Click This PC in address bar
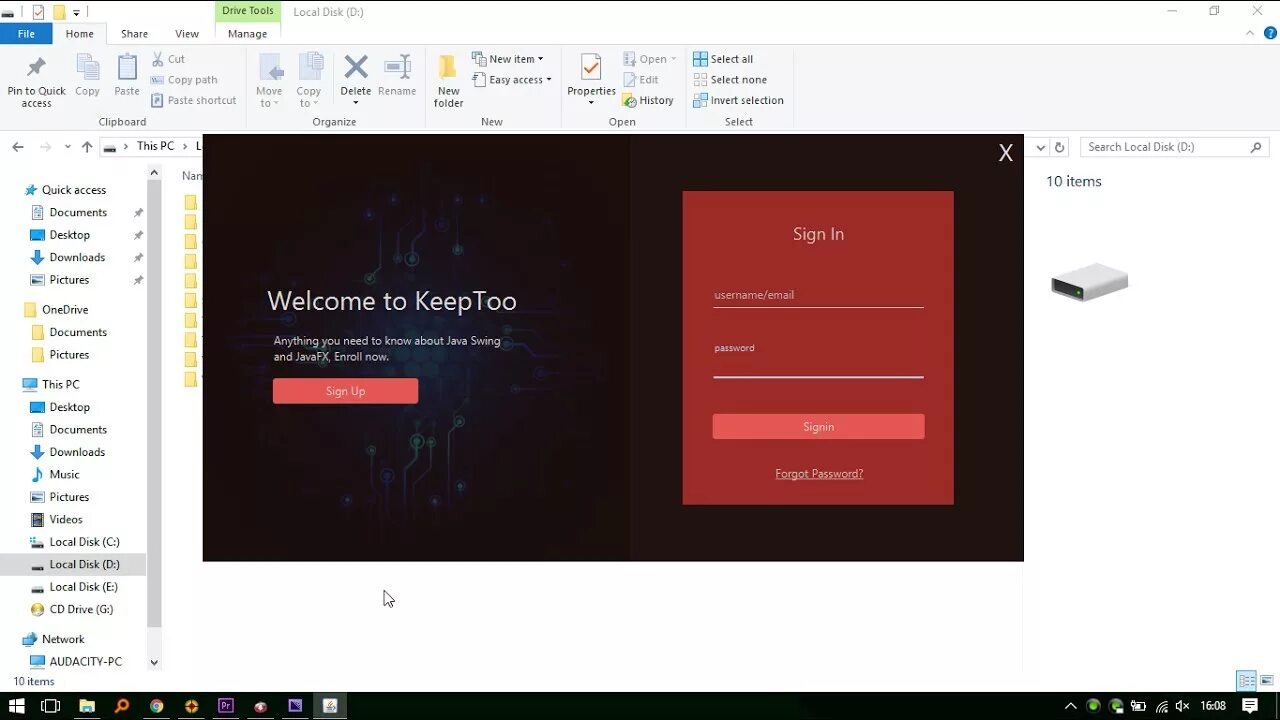The image size is (1280, 720). [155, 146]
